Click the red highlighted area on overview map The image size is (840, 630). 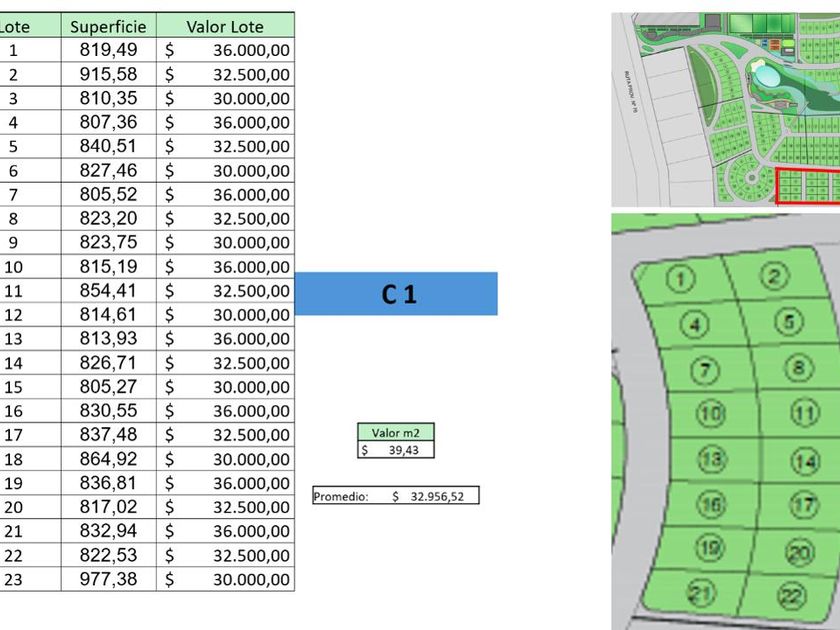(808, 186)
